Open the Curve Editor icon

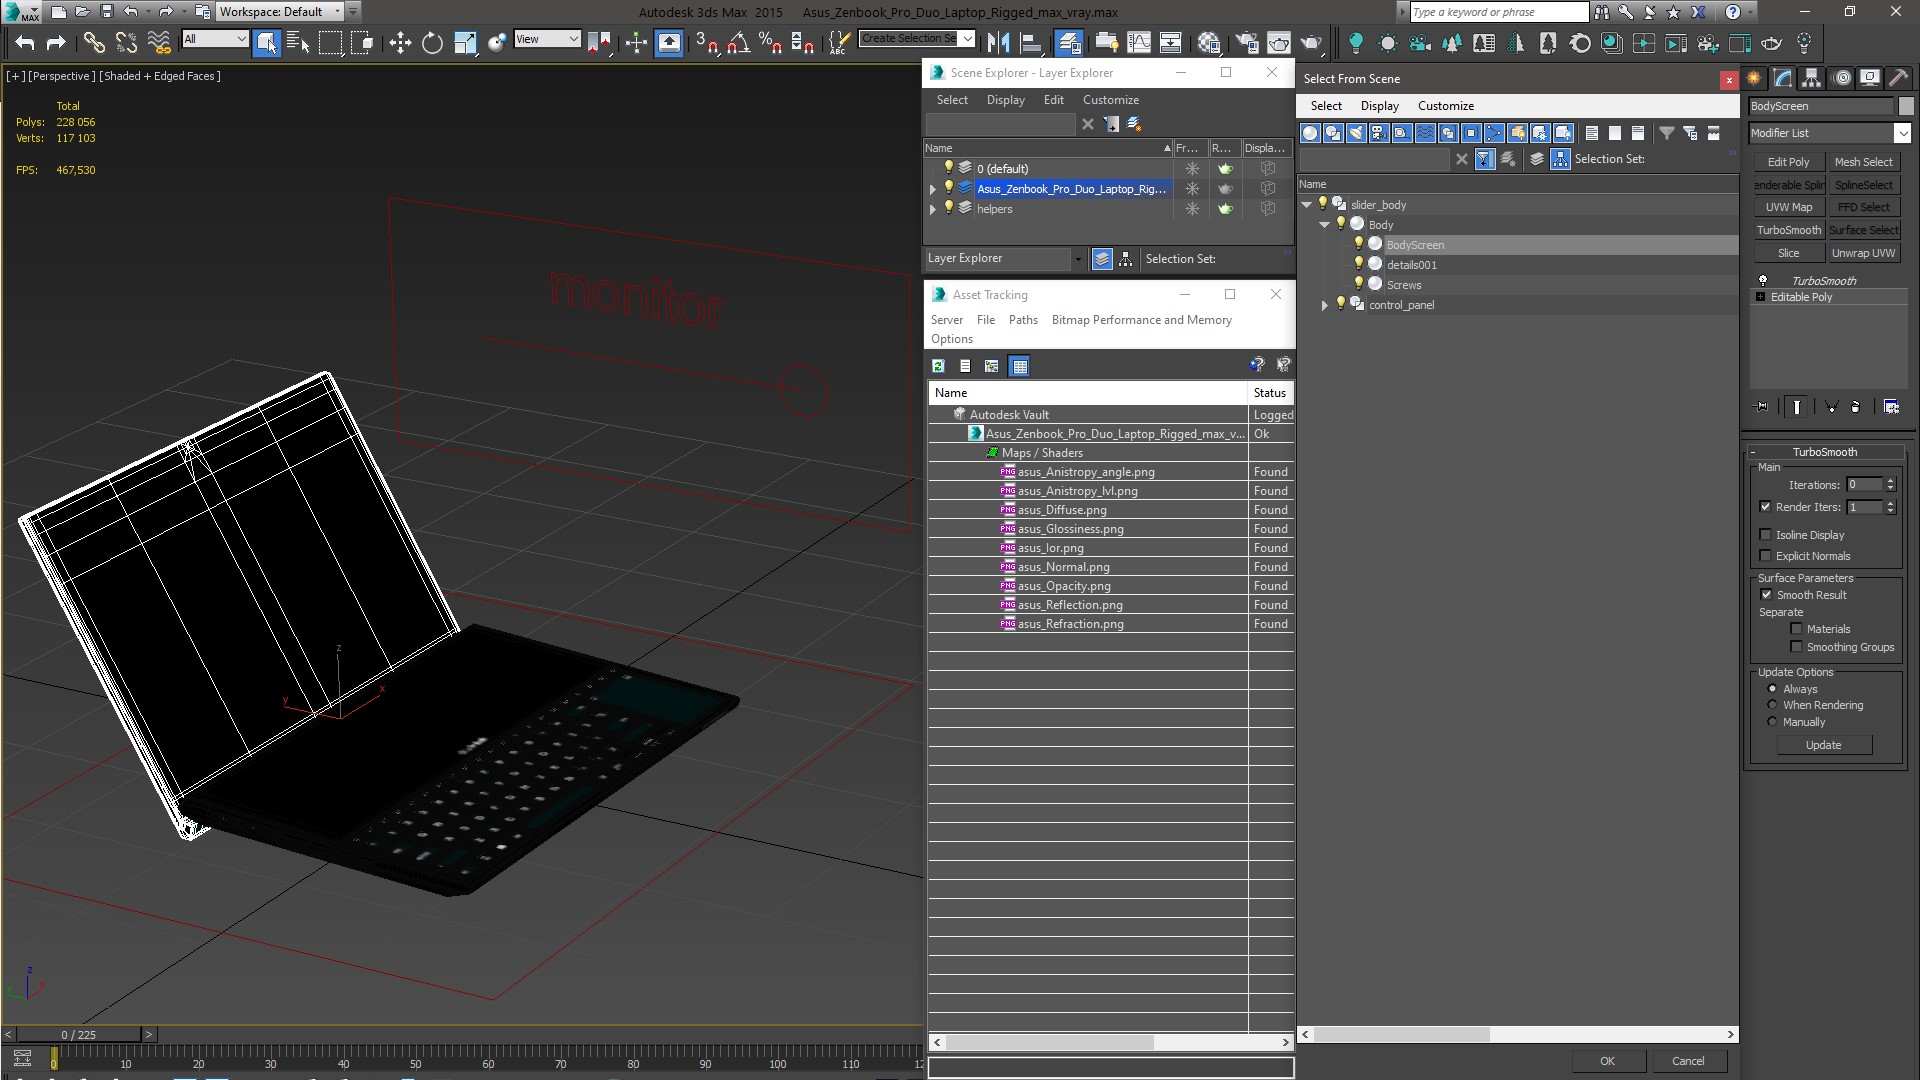coord(1138,42)
